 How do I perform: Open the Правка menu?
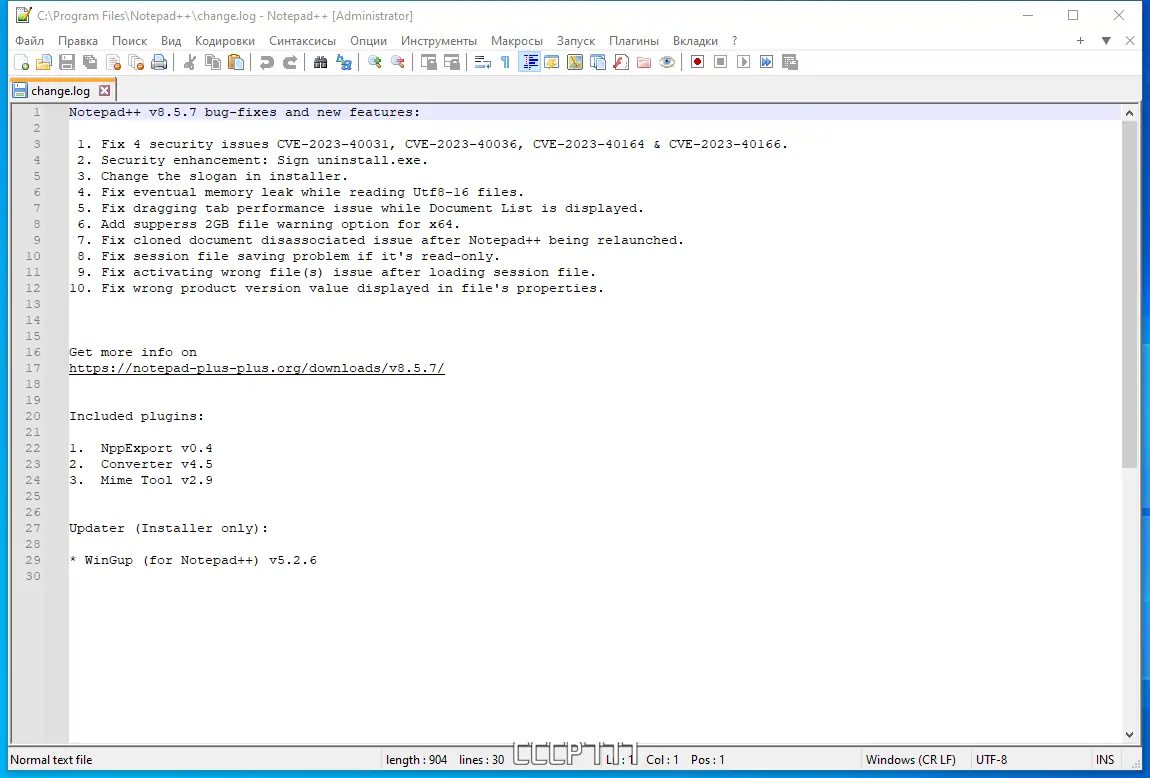[78, 41]
